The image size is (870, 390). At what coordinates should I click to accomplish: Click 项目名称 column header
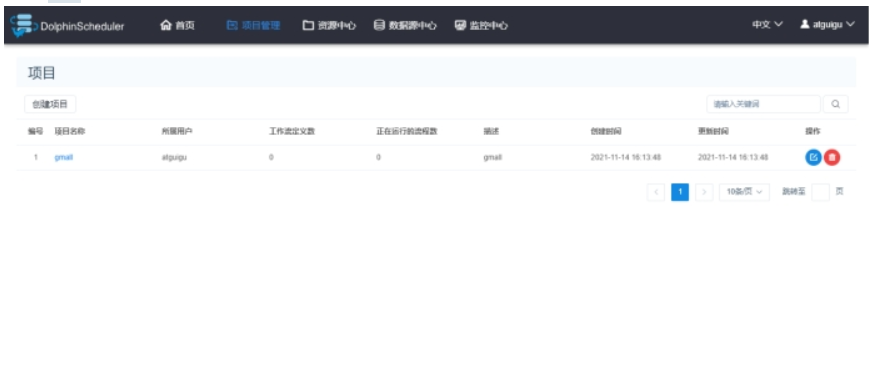[70, 131]
